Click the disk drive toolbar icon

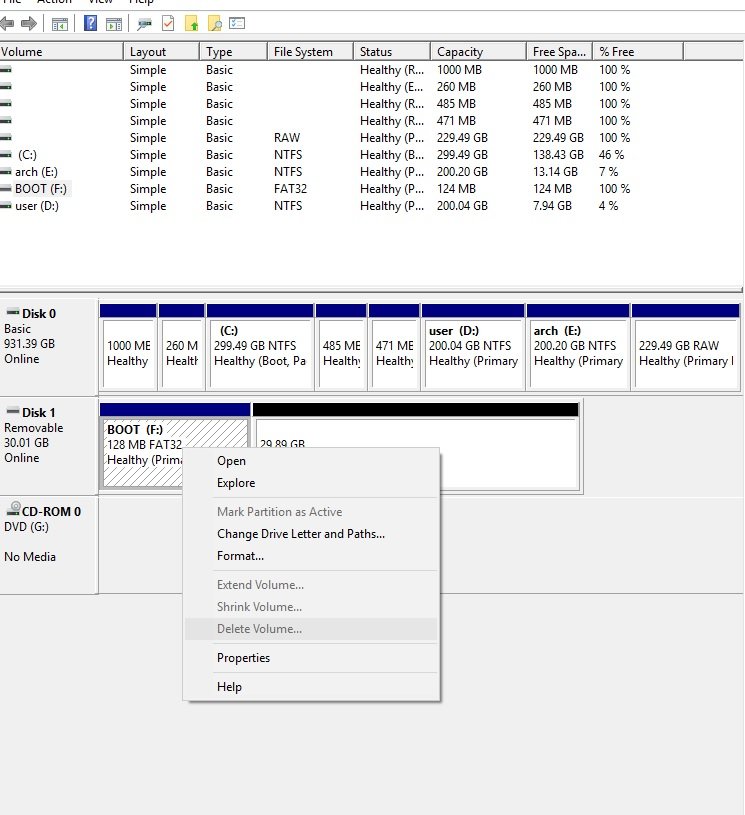pos(145,23)
